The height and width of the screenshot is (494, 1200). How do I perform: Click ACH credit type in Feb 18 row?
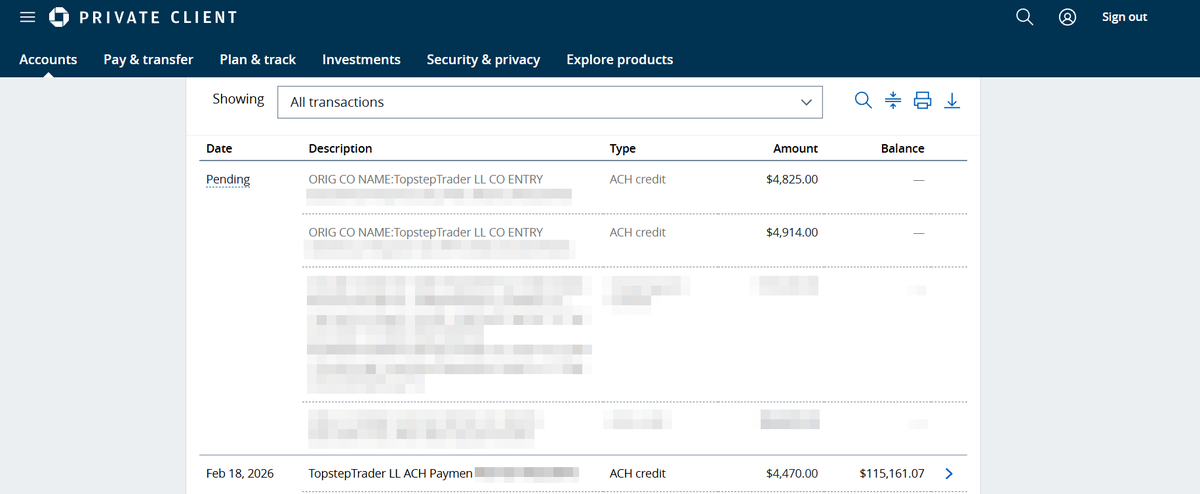pos(638,473)
